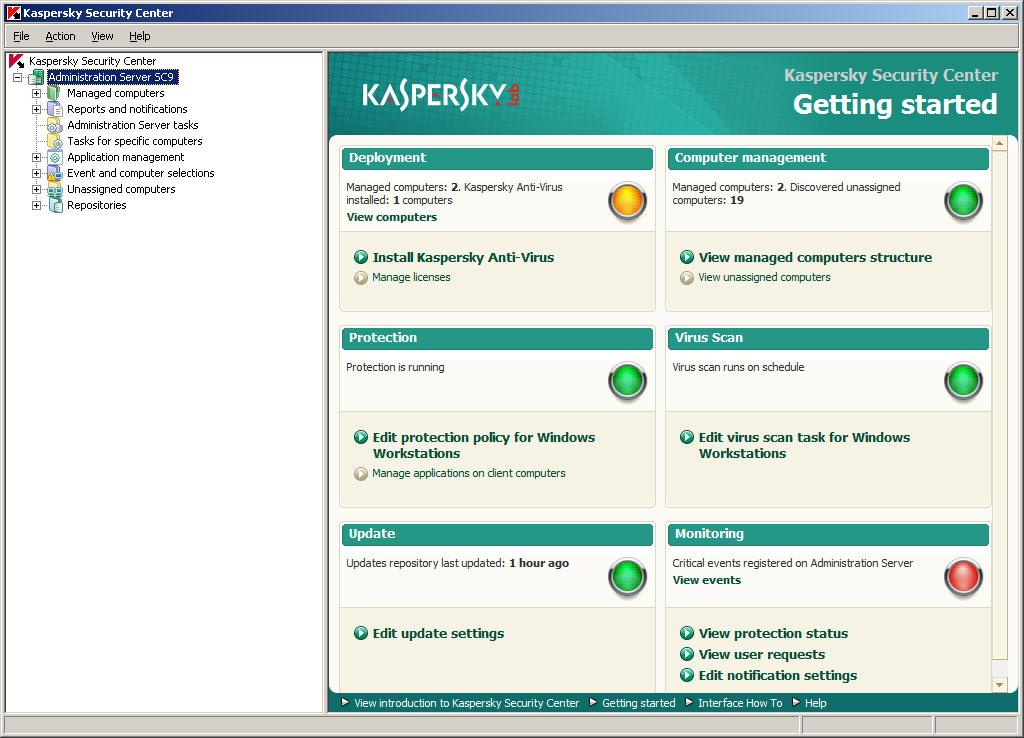This screenshot has height=738, width=1024.
Task: Open View managed computers structure link
Action: tap(815, 257)
